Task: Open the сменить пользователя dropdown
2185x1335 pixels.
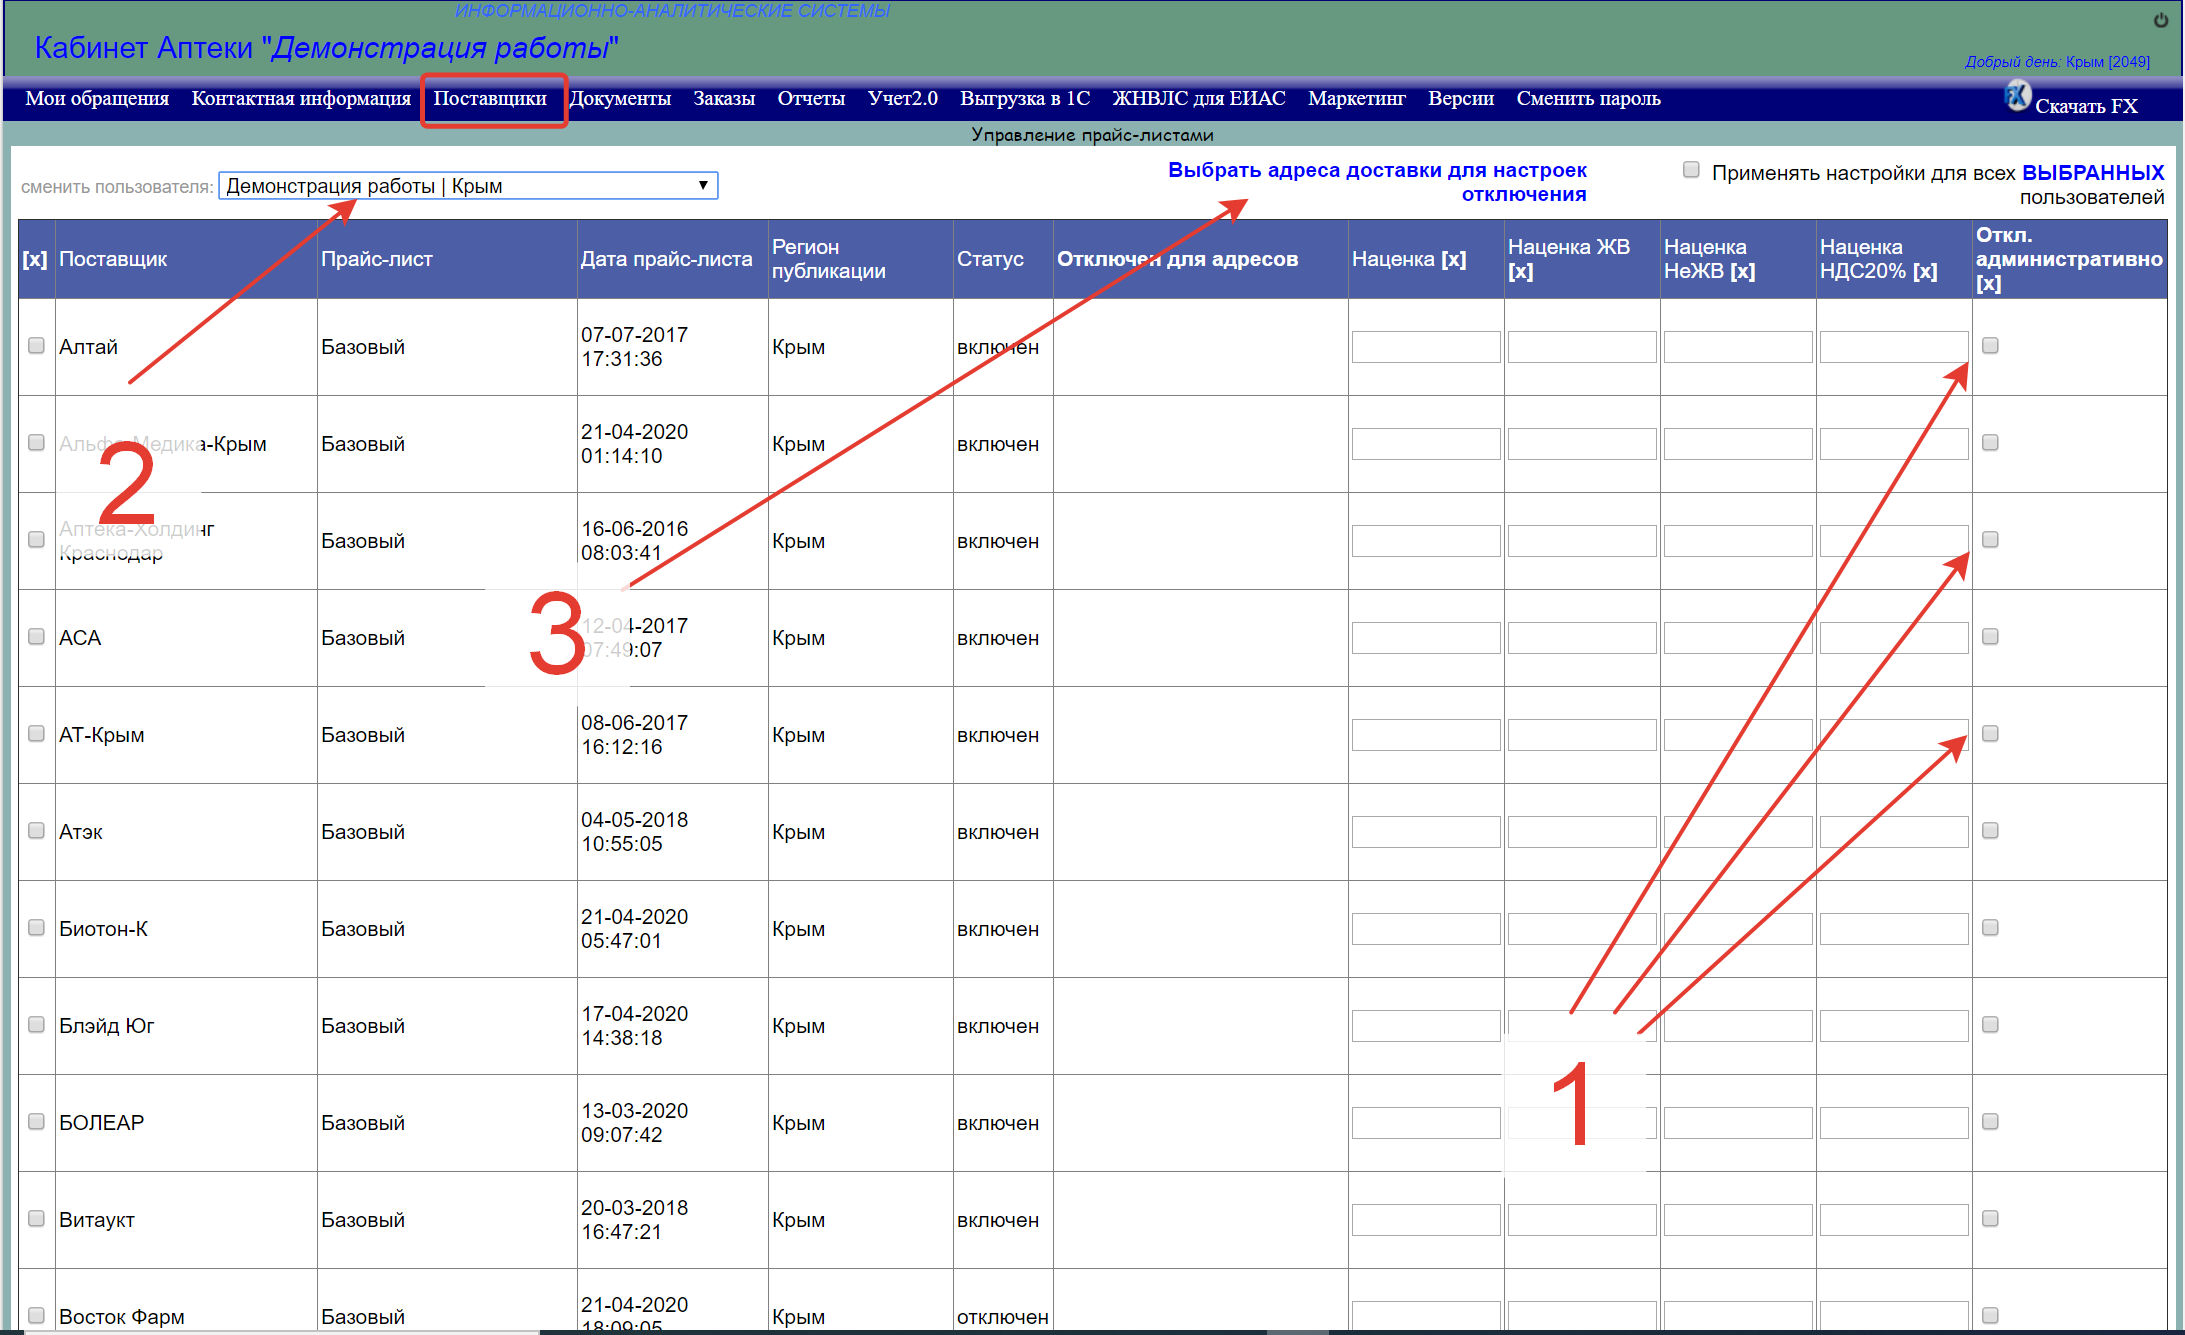Action: (468, 186)
